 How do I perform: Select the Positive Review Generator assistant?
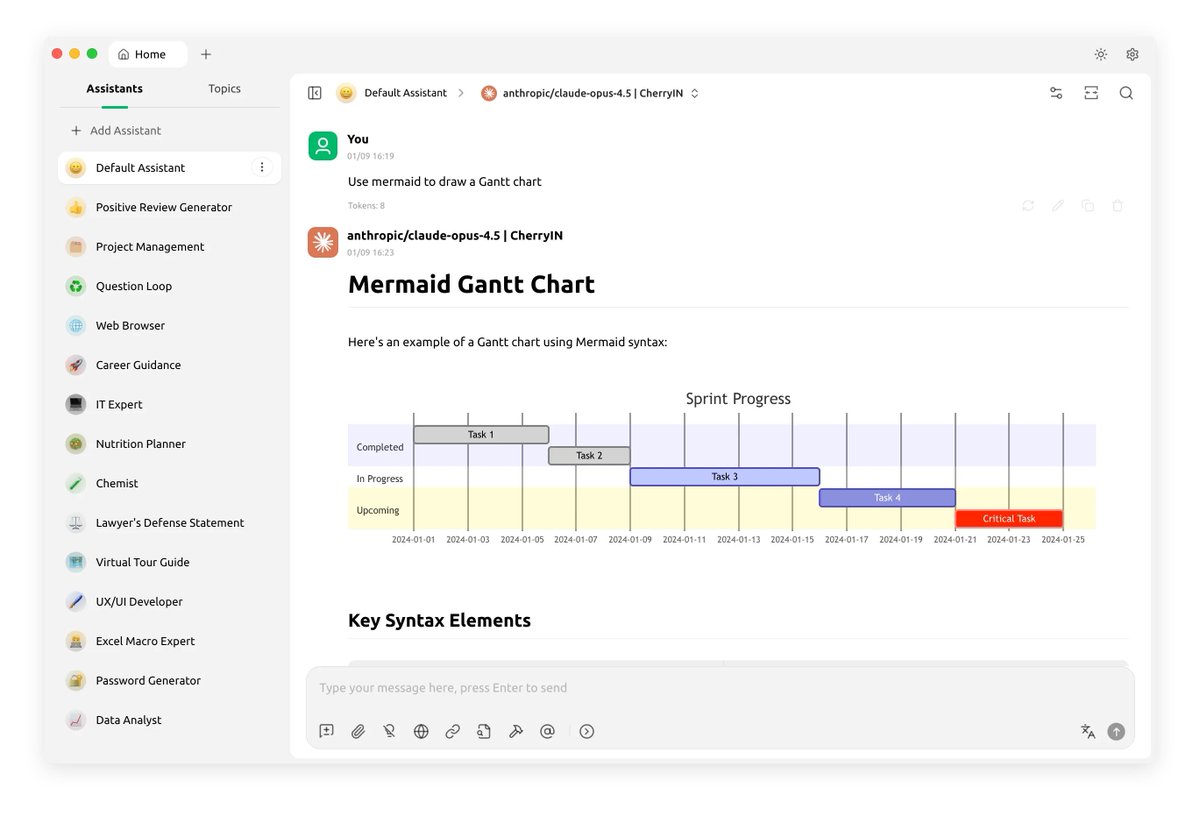[x=169, y=207]
